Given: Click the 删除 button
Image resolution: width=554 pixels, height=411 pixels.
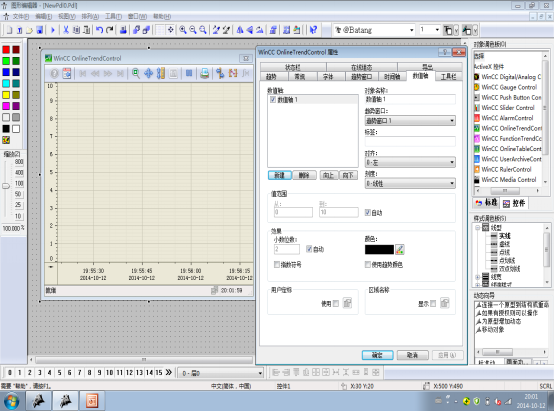Looking at the screenshot, I should 304,175.
